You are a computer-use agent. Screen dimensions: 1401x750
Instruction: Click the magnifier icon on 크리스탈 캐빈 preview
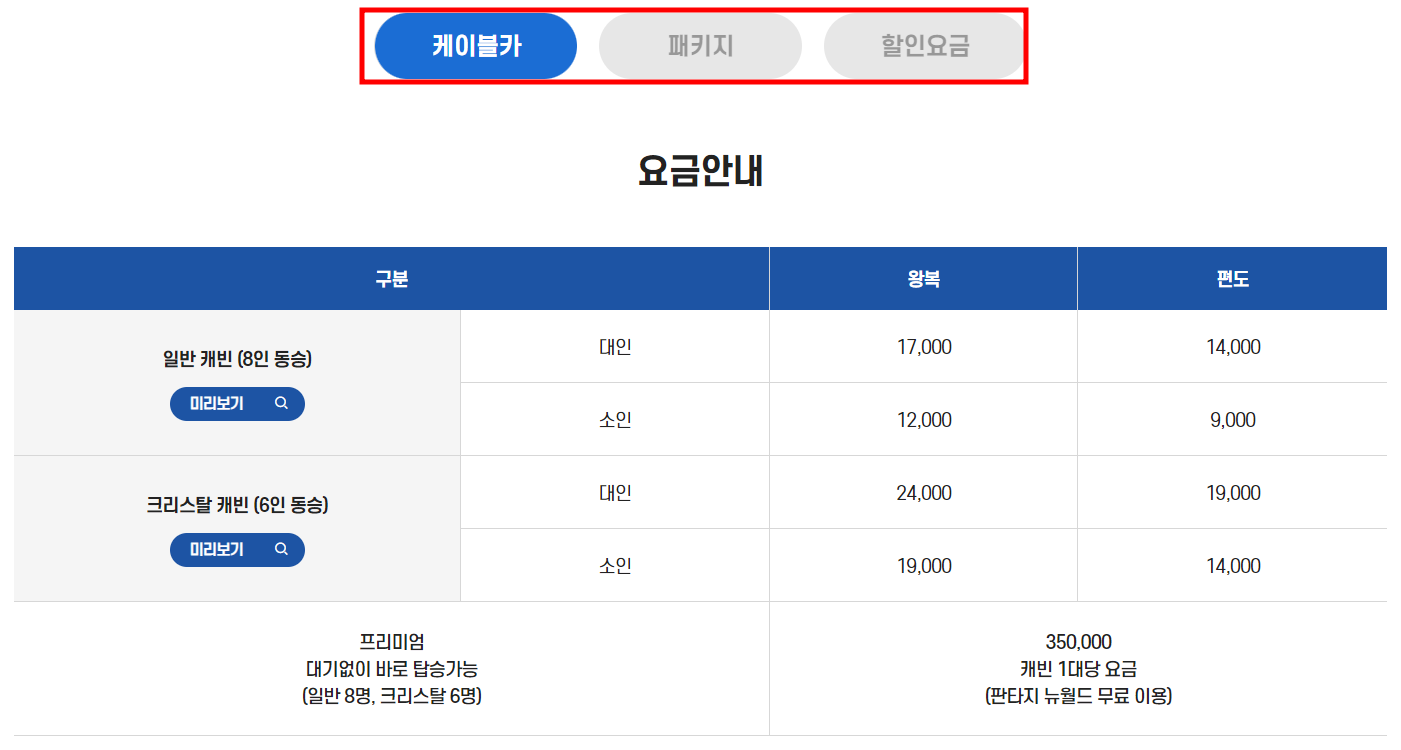(x=281, y=549)
